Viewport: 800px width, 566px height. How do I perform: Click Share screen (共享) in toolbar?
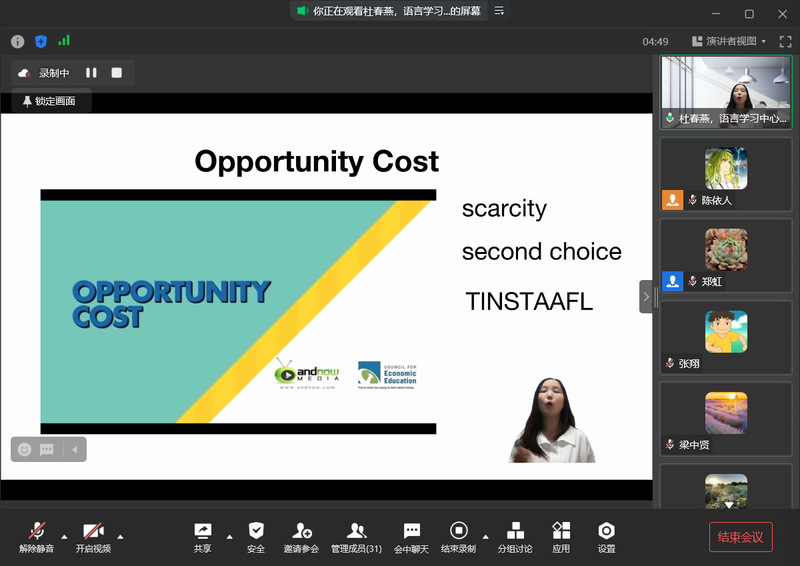tap(202, 537)
